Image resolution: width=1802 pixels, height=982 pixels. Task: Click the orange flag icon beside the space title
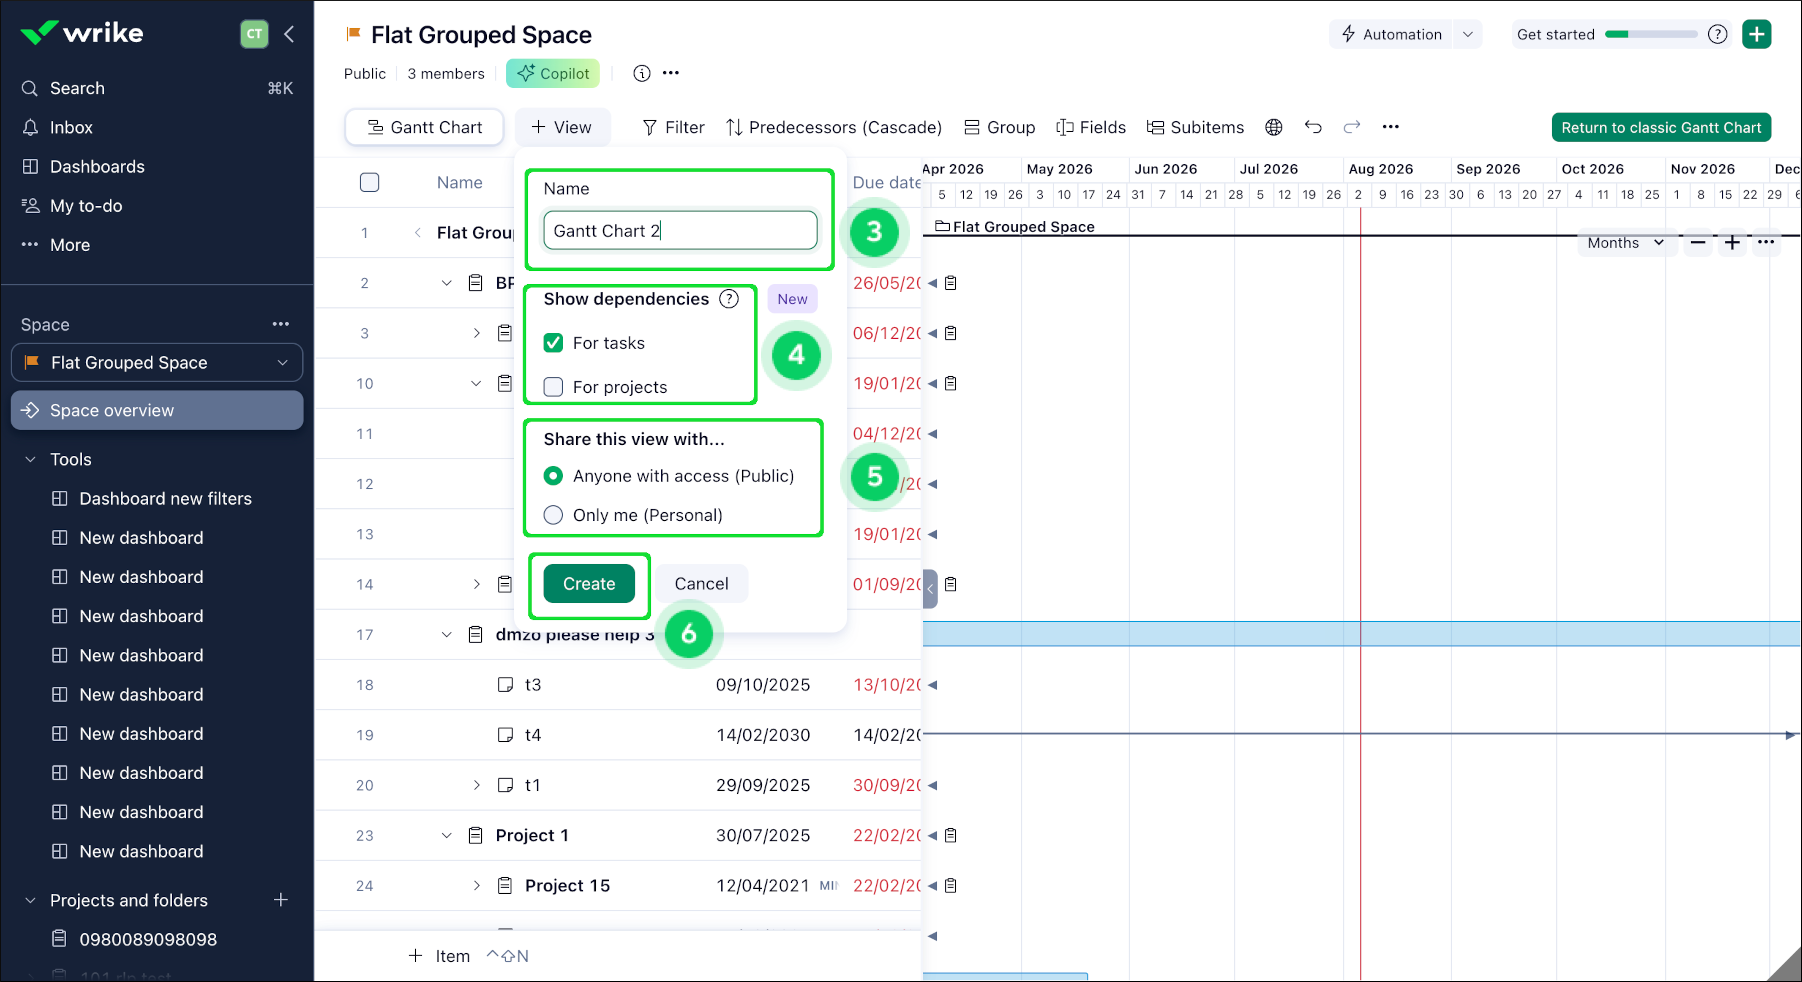click(353, 34)
